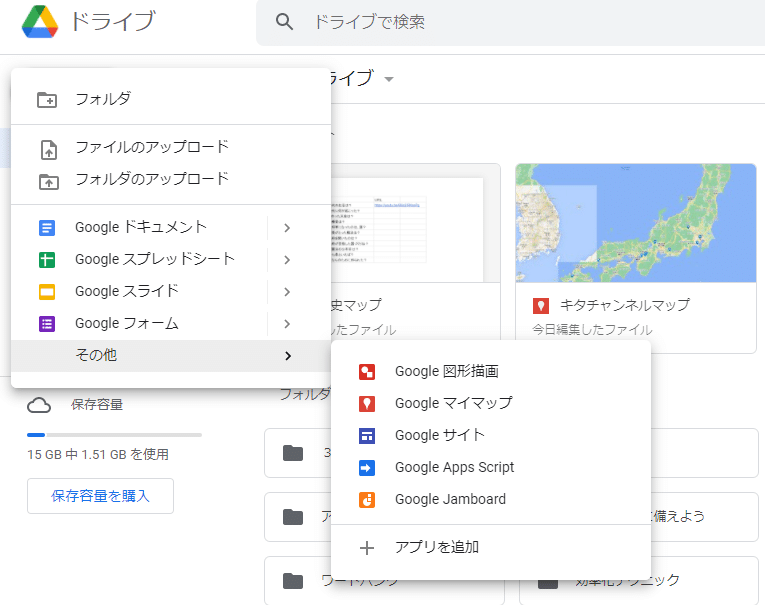Expand the Google ドキュメント submenu arrow
Screen dimensions: 765x605
click(x=287, y=228)
